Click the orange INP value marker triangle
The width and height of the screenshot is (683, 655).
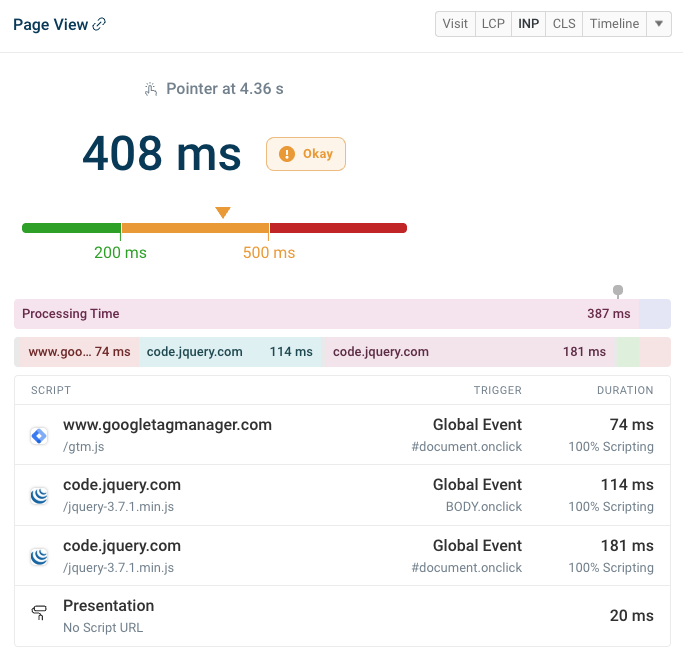tap(223, 212)
